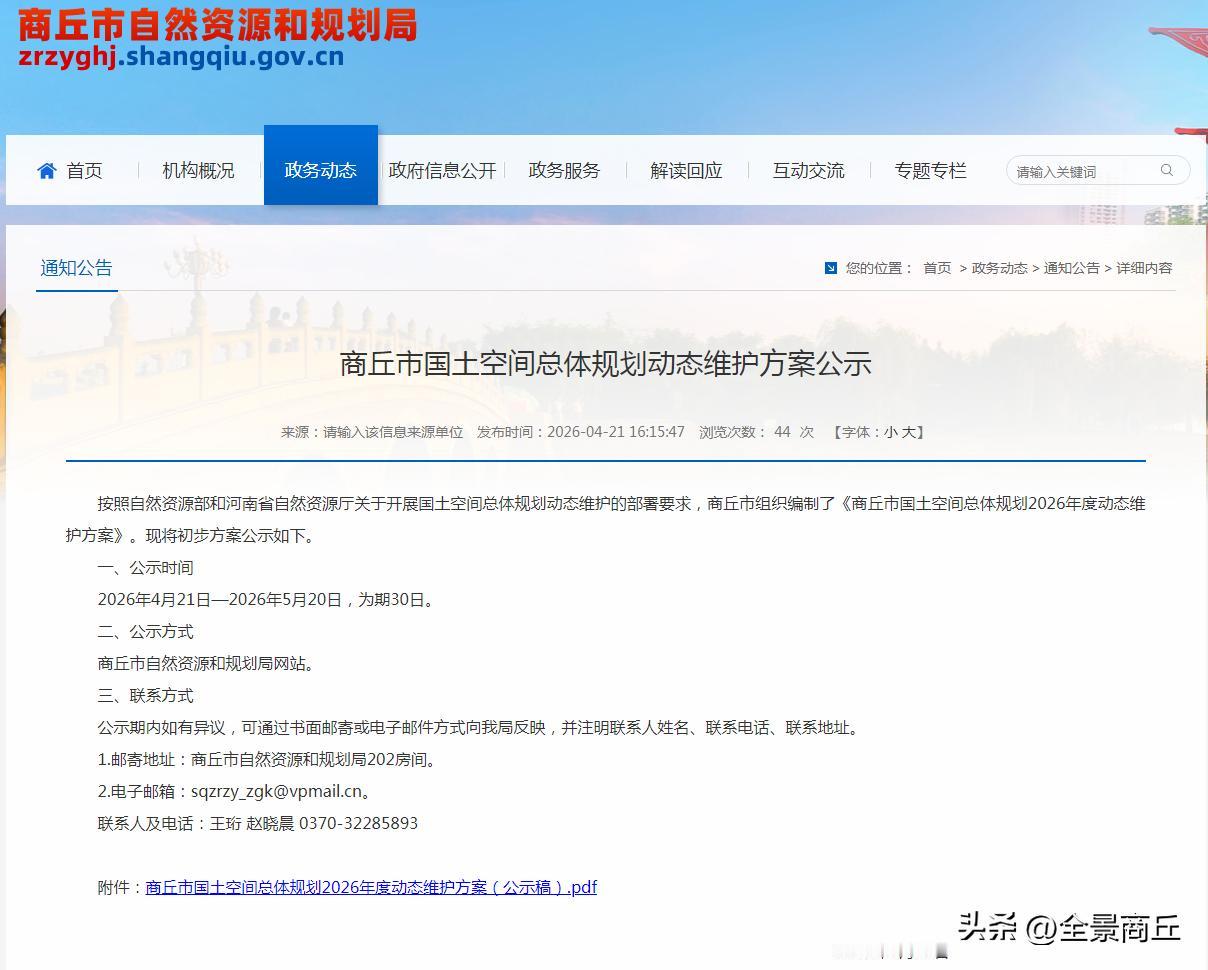Set font size to 大
Viewport: 1208px width, 970px height.
pos(909,432)
